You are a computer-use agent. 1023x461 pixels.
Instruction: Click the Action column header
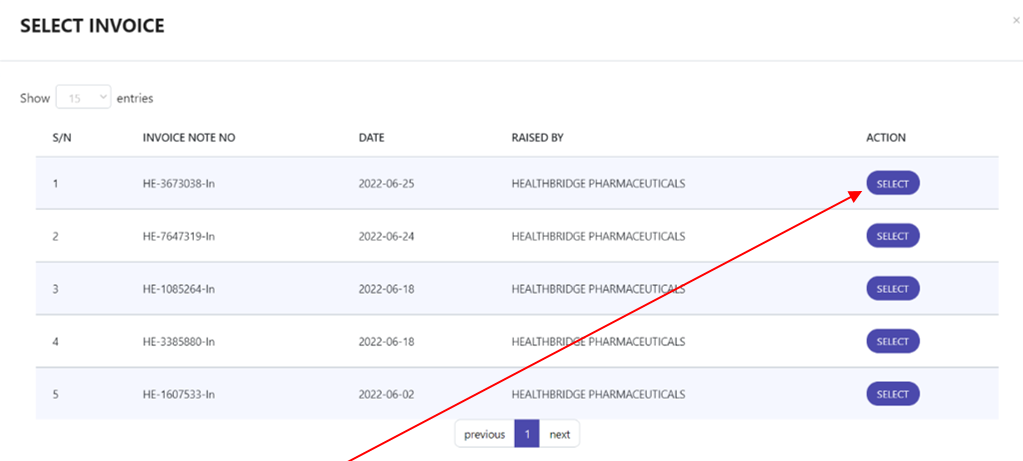click(x=886, y=138)
